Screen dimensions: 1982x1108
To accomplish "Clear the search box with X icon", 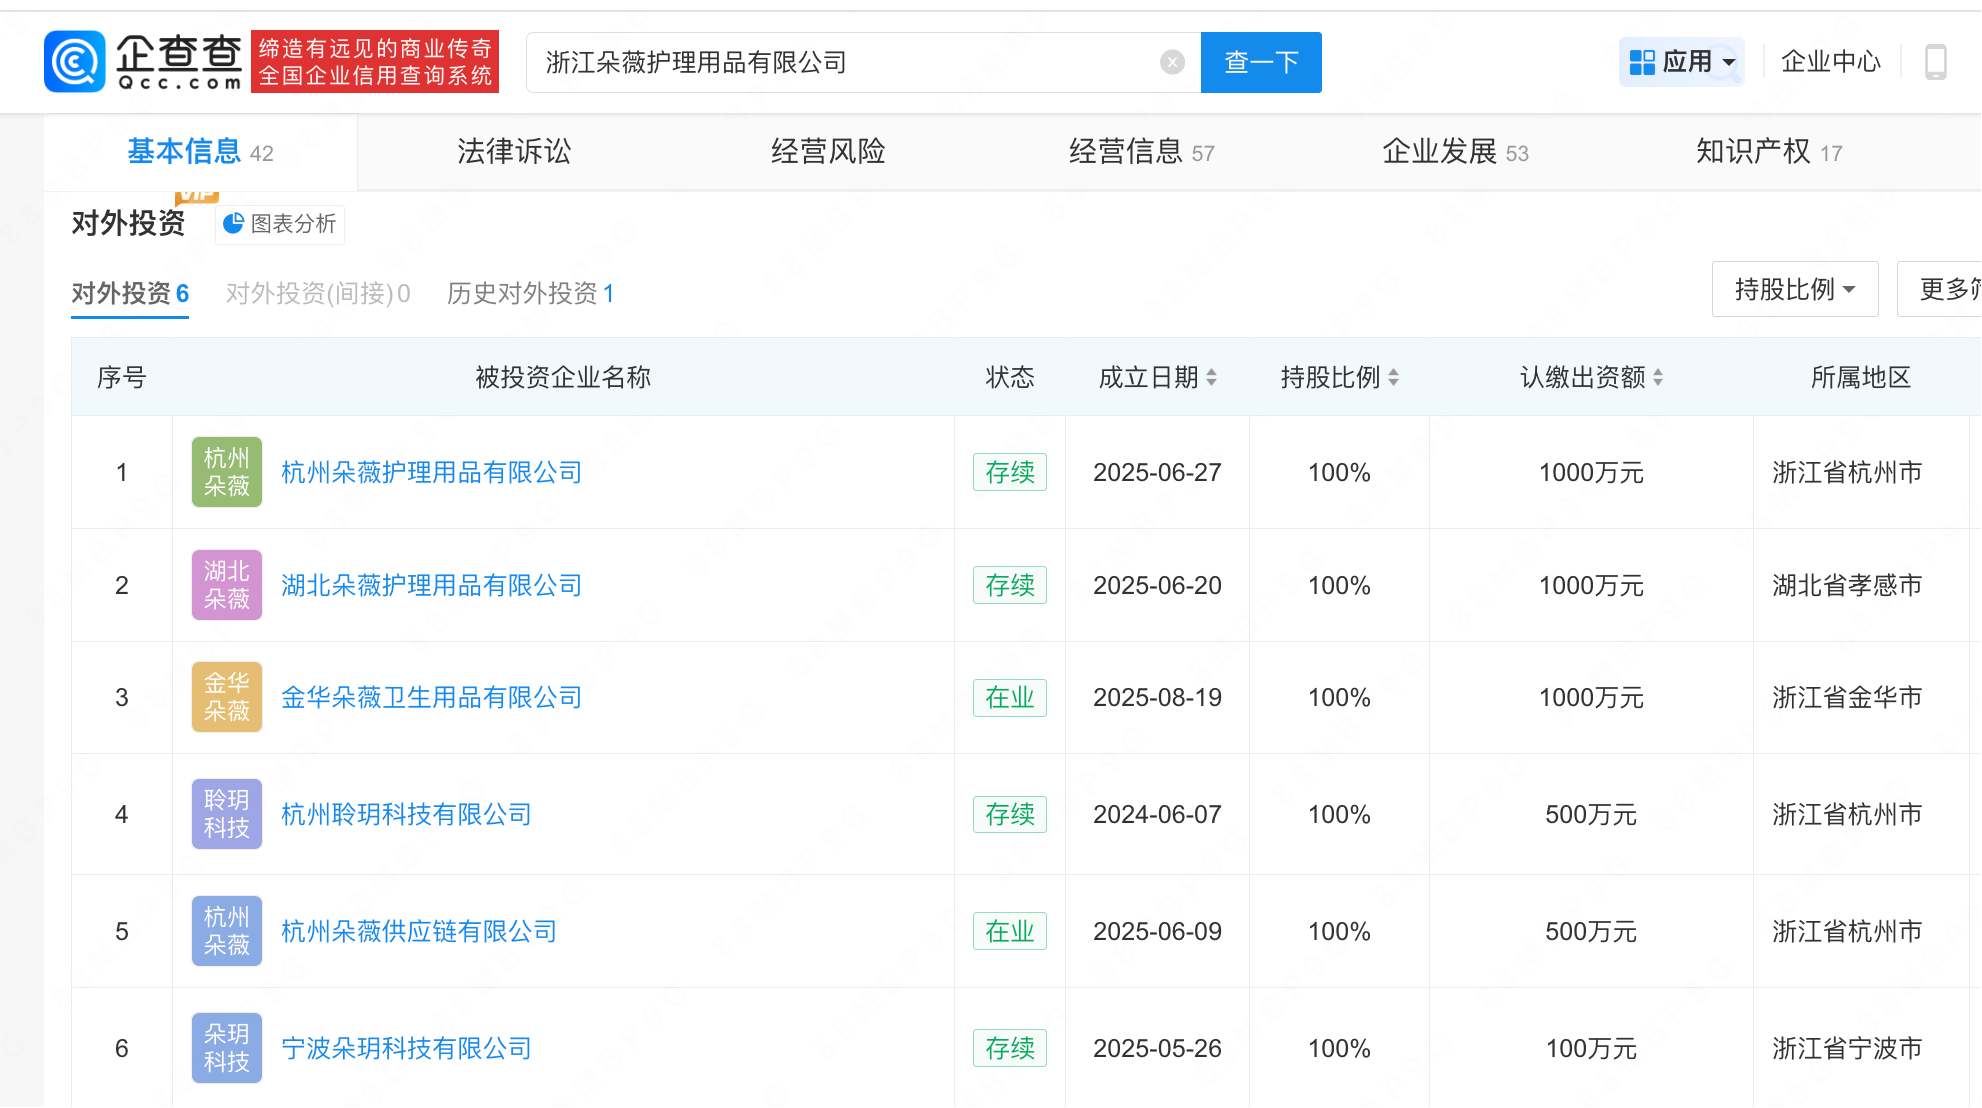I will click(x=1172, y=63).
